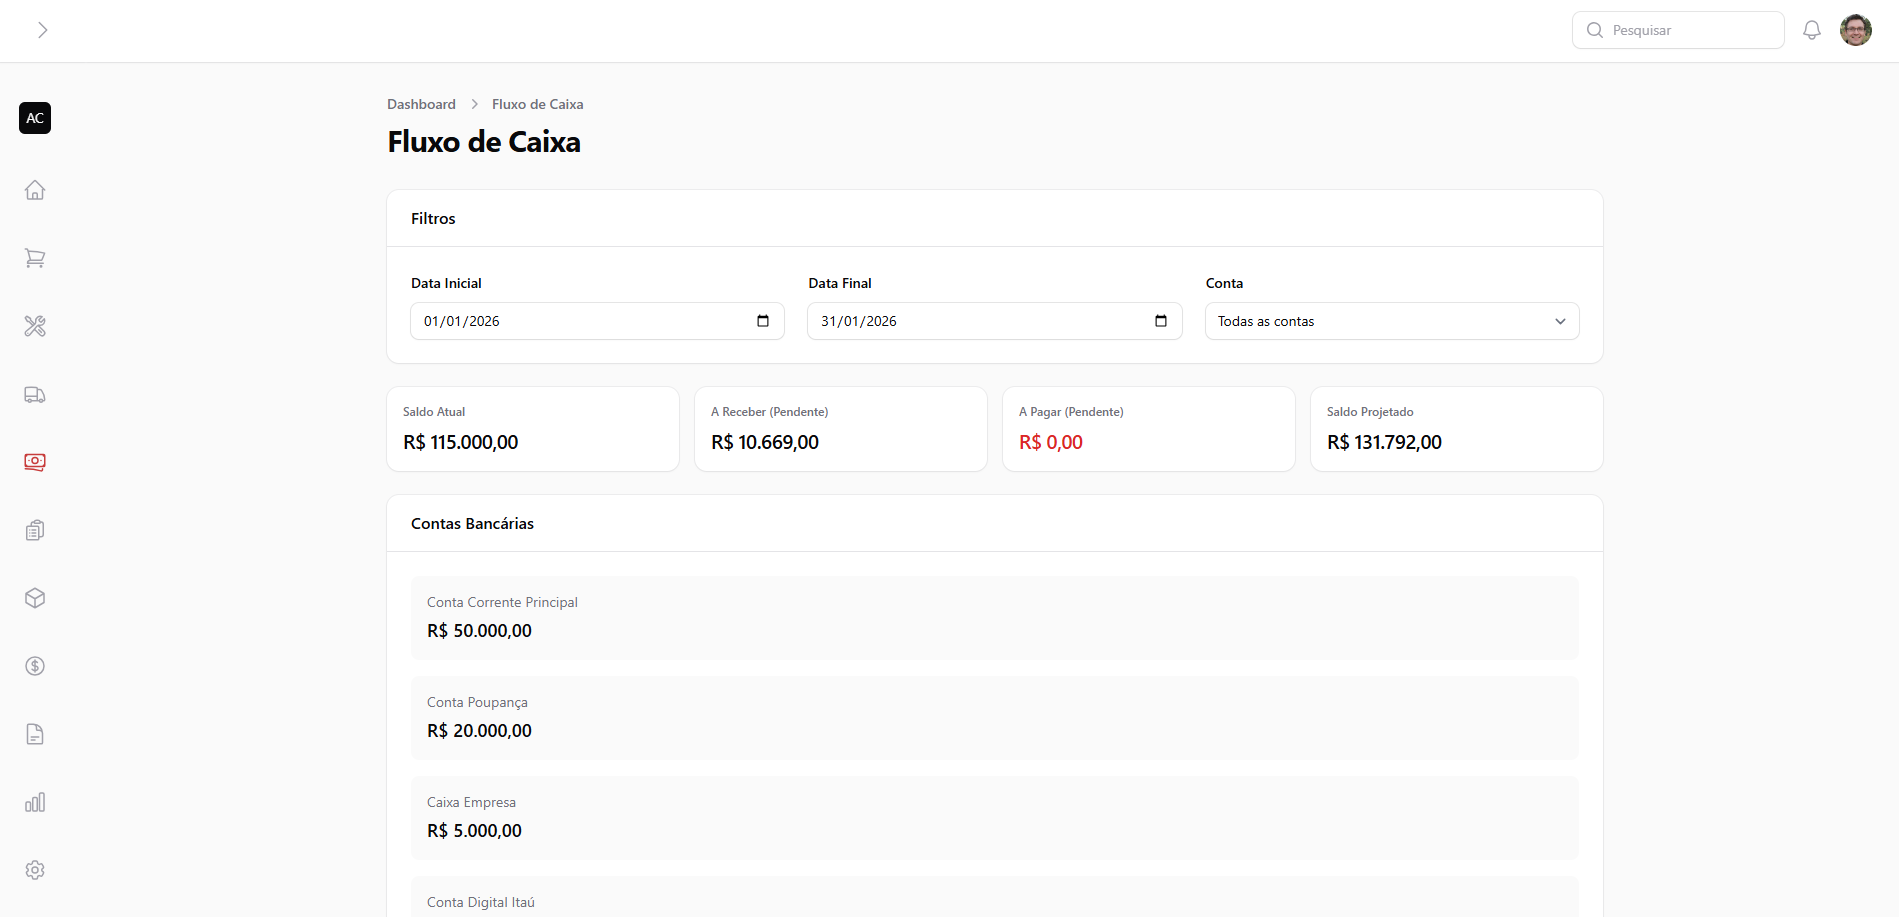The width and height of the screenshot is (1899, 917).
Task: Expand the sidebar with chevron arrow
Action: click(42, 30)
